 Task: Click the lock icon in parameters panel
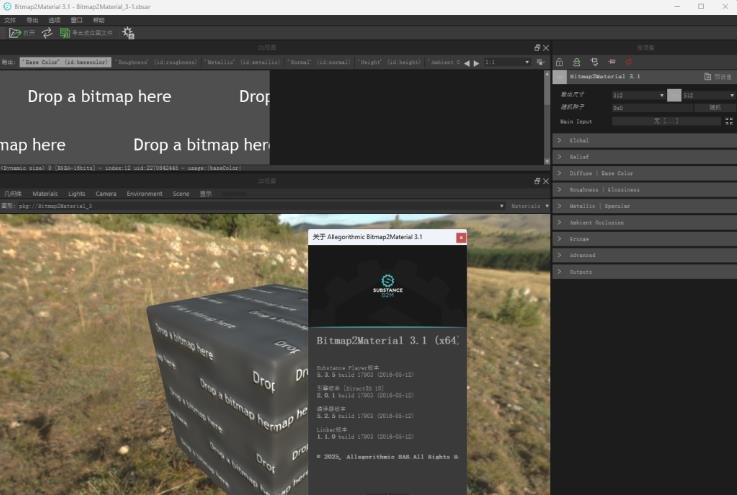[x=559, y=62]
